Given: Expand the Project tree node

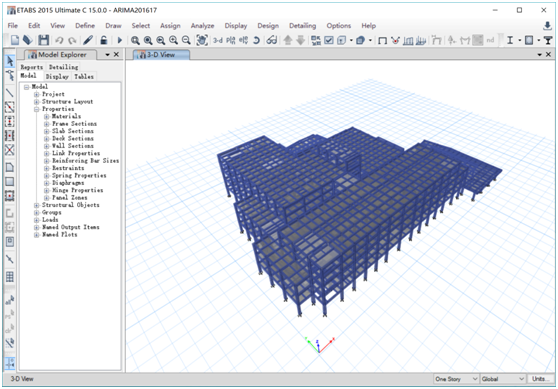Looking at the screenshot, I should pyautogui.click(x=36, y=94).
